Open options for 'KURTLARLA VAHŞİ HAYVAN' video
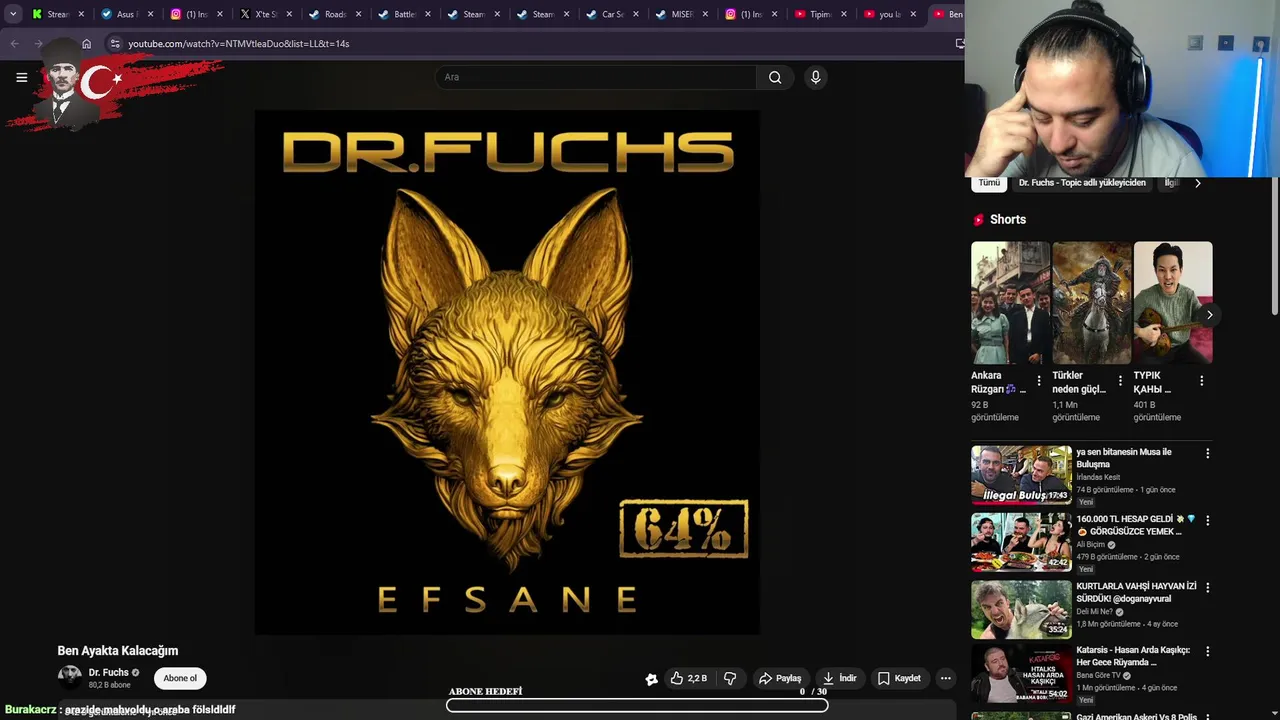 pos(1207,587)
